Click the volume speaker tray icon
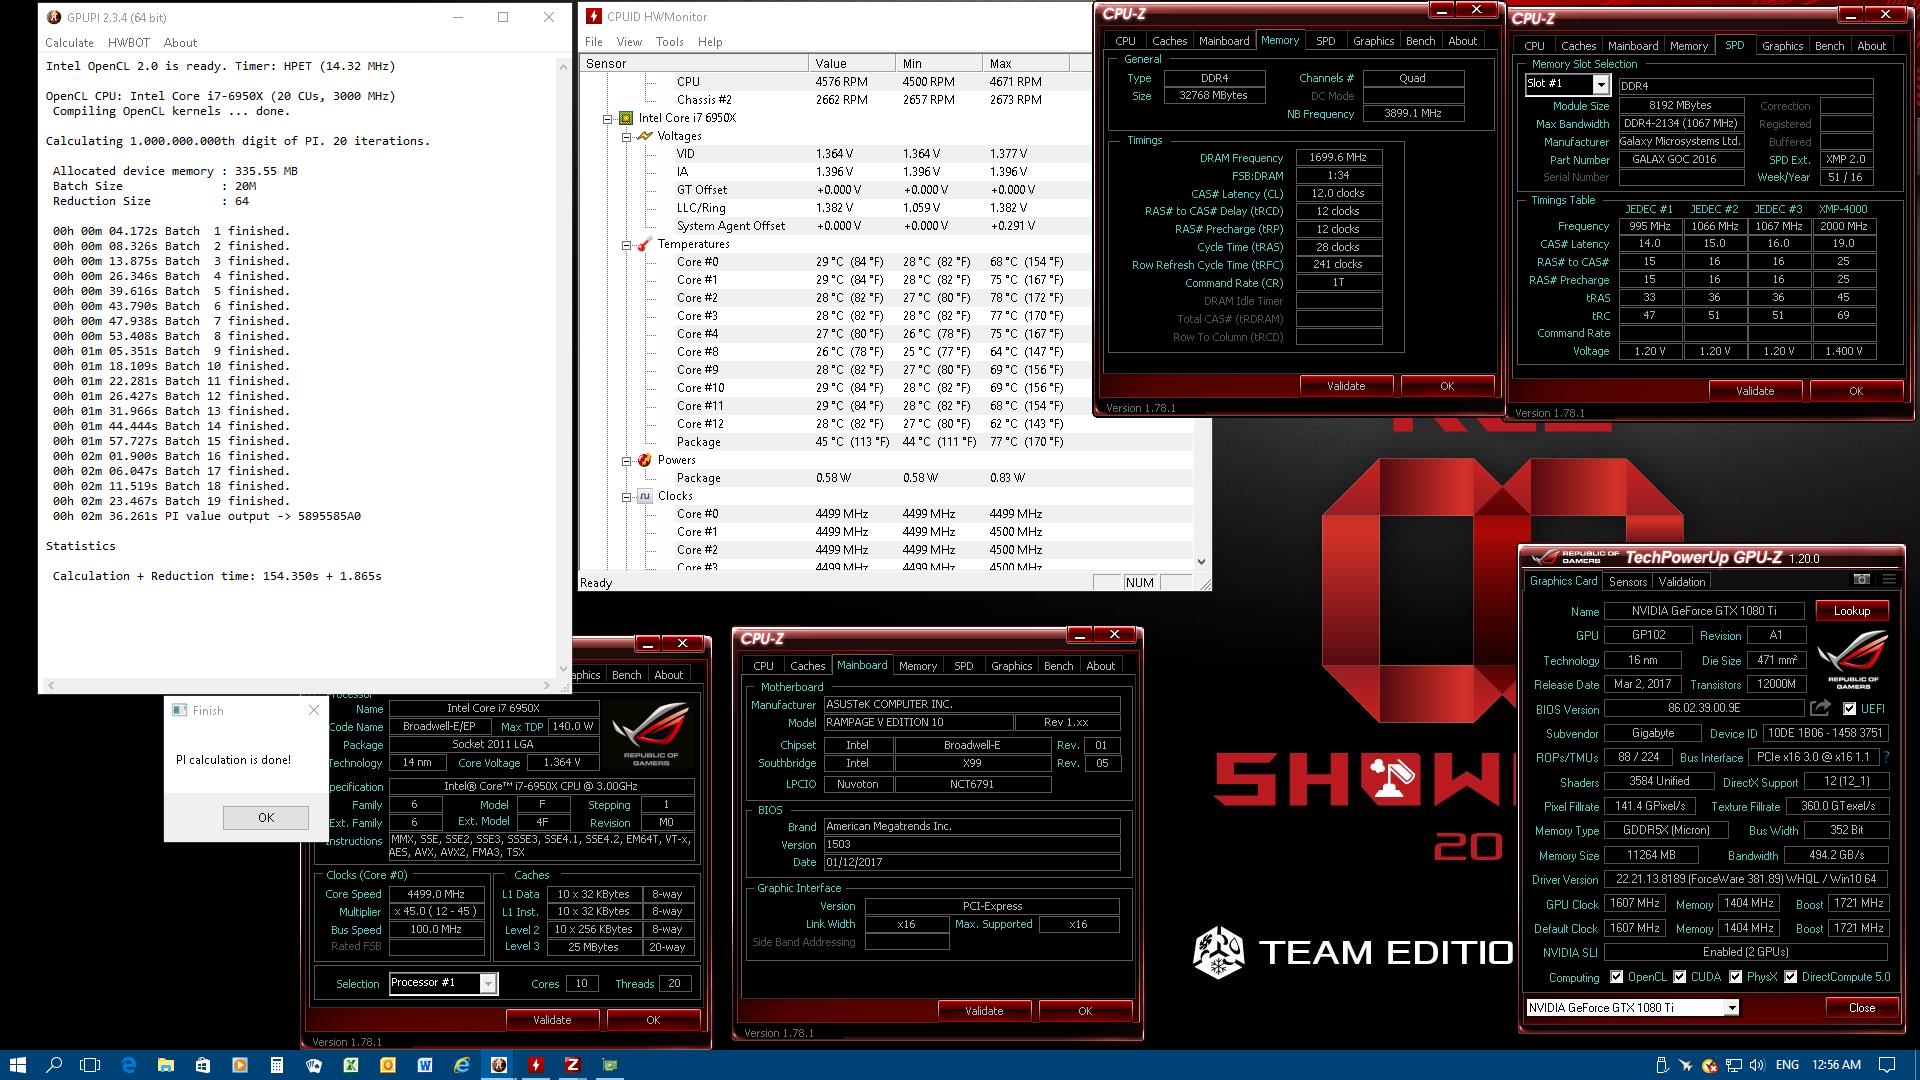This screenshot has height=1080, width=1920. pyautogui.click(x=1758, y=1065)
